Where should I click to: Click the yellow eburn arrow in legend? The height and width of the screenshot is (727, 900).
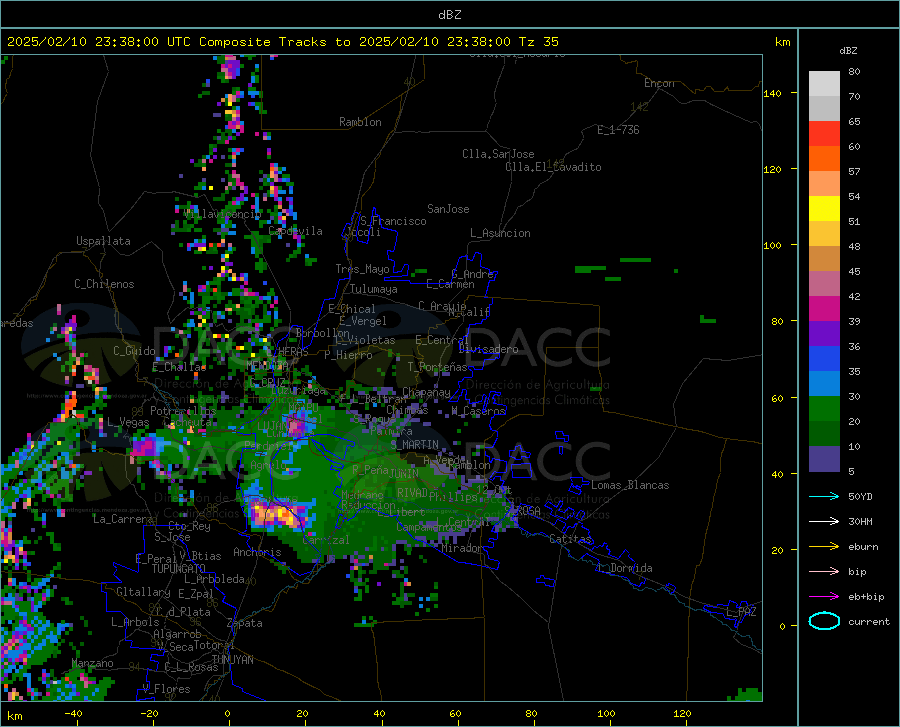(824, 546)
